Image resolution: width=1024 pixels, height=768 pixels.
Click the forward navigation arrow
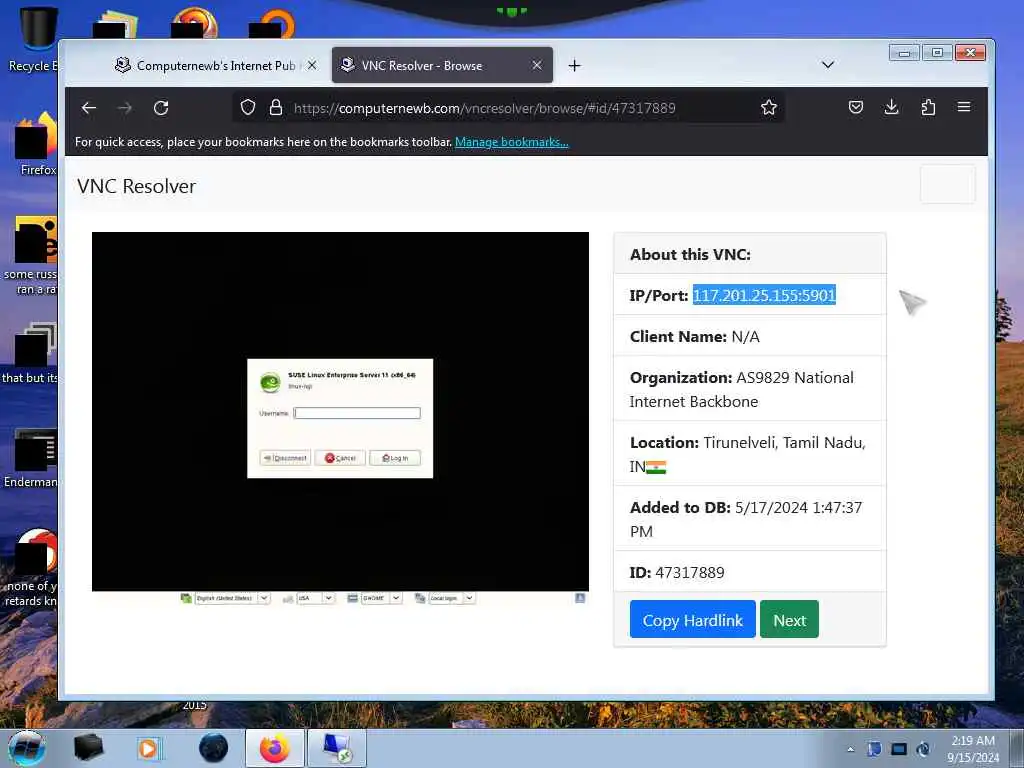[x=125, y=108]
